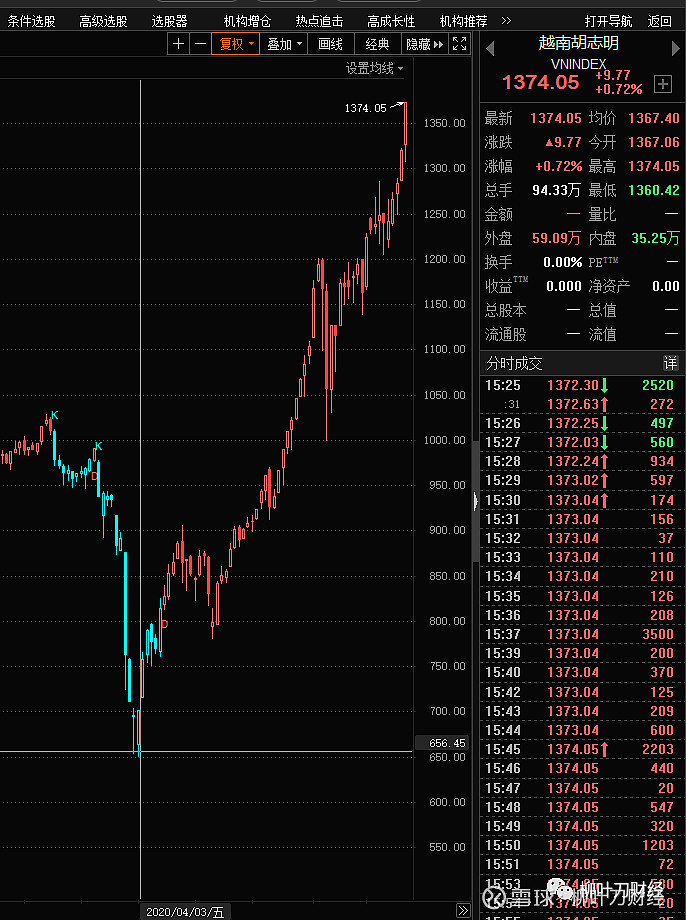Click second cyan K marker on chart
The image size is (686, 920).
tap(99, 446)
